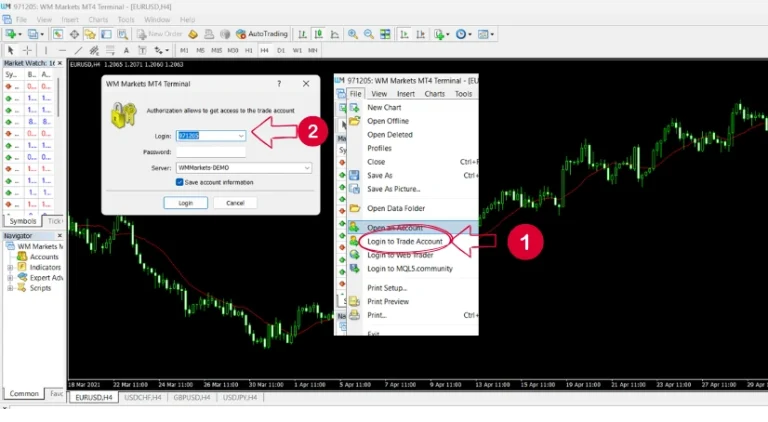Select the Equidistant Channel tool
768x422 pixels.
pyautogui.click(x=94, y=50)
